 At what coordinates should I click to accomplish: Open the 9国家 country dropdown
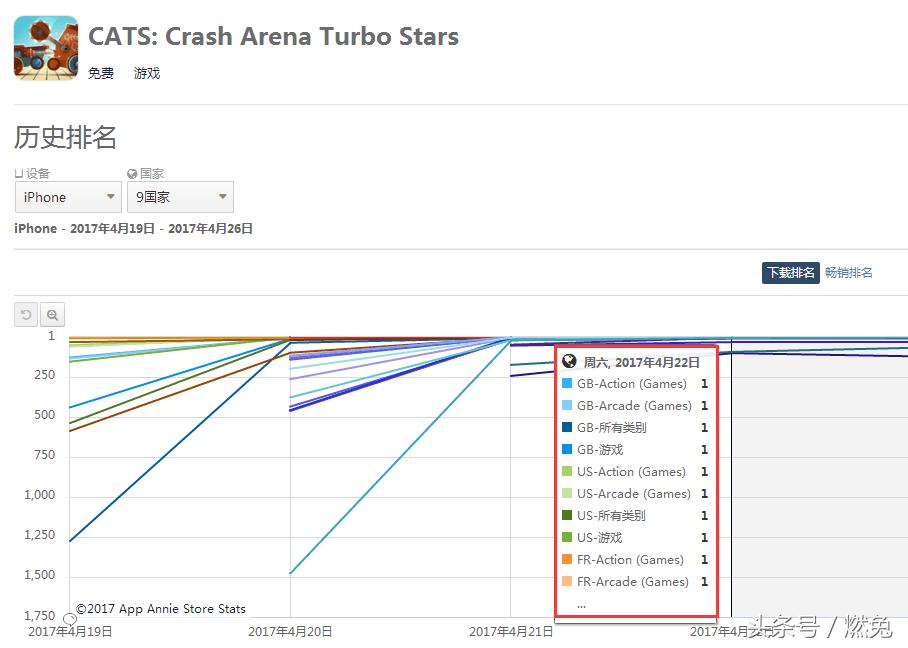click(181, 197)
